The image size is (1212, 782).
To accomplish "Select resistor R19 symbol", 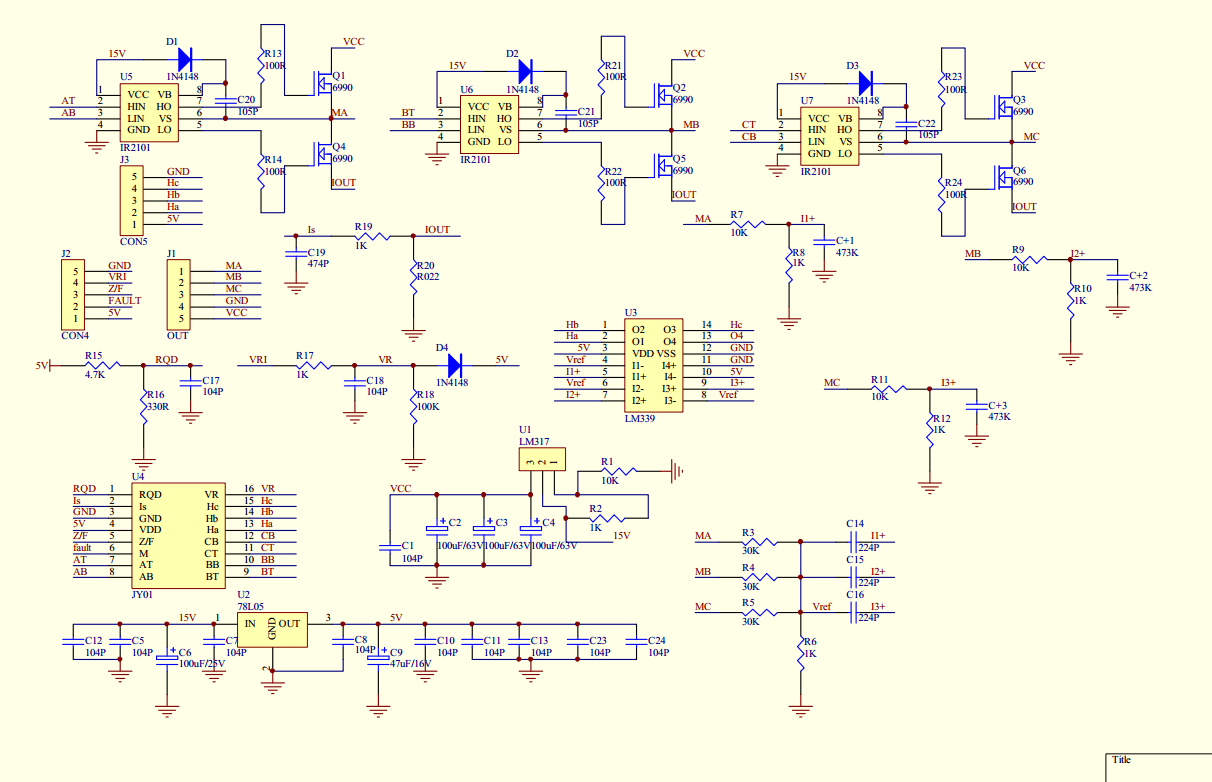I will [x=372, y=236].
